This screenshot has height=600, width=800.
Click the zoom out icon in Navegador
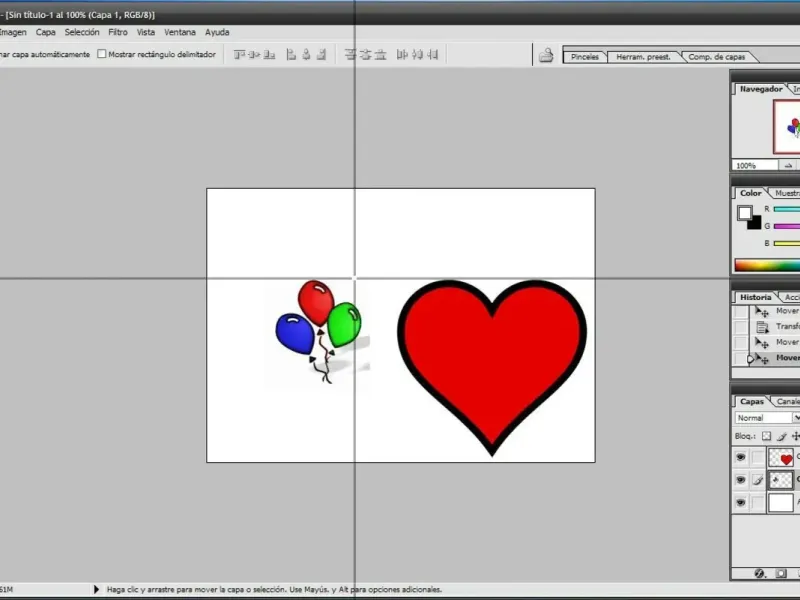[788, 165]
